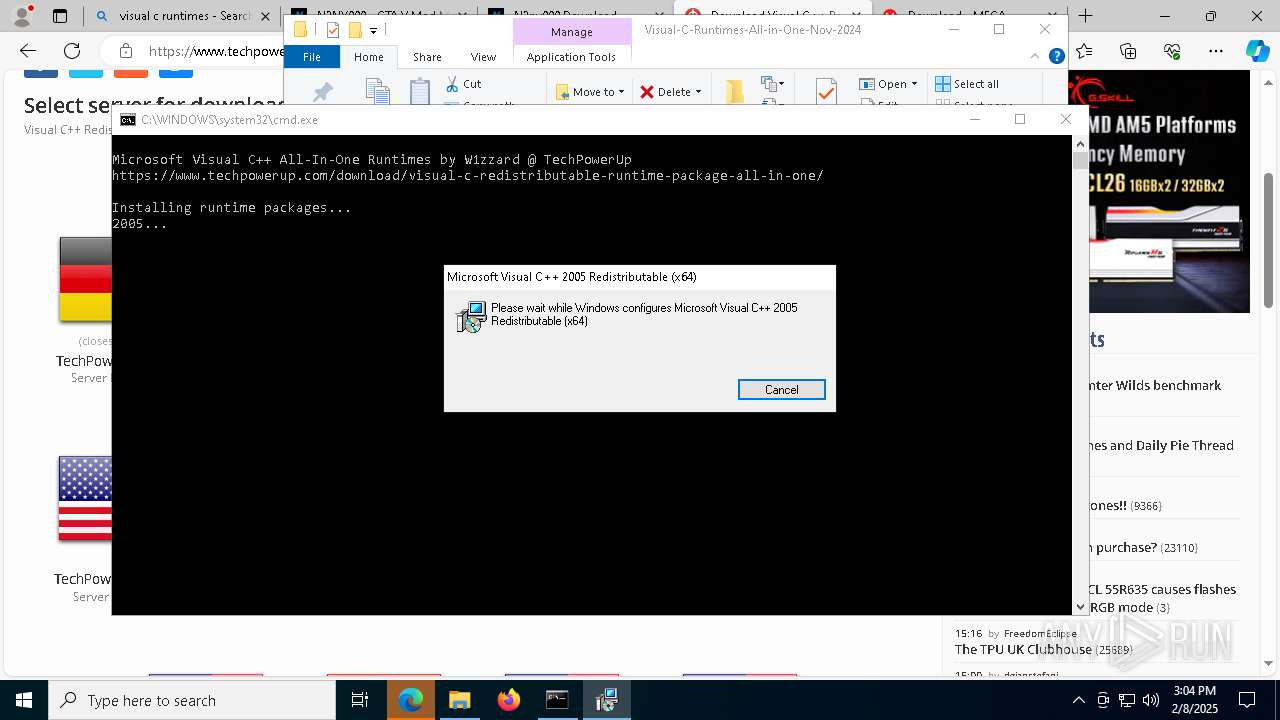The height and width of the screenshot is (720, 1280).
Task: Open the notification center icon
Action: click(x=1247, y=700)
